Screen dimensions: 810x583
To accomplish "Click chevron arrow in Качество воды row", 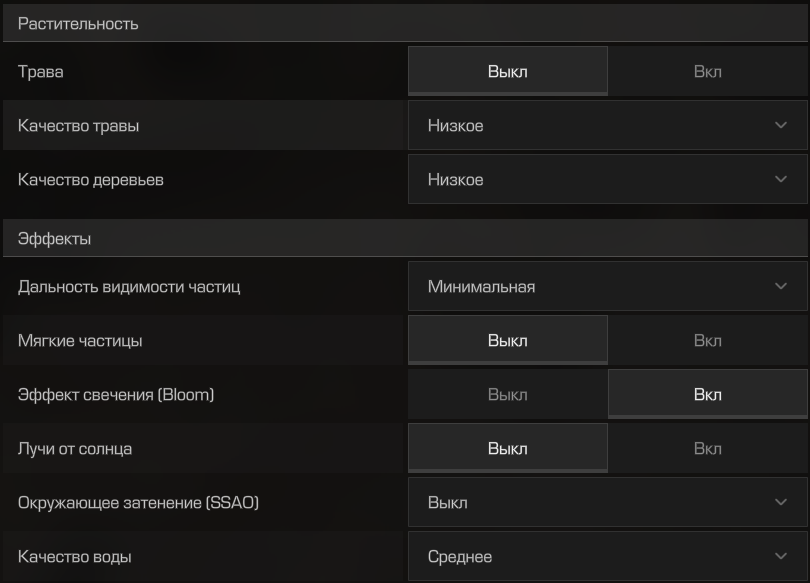I will pyautogui.click(x=781, y=556).
